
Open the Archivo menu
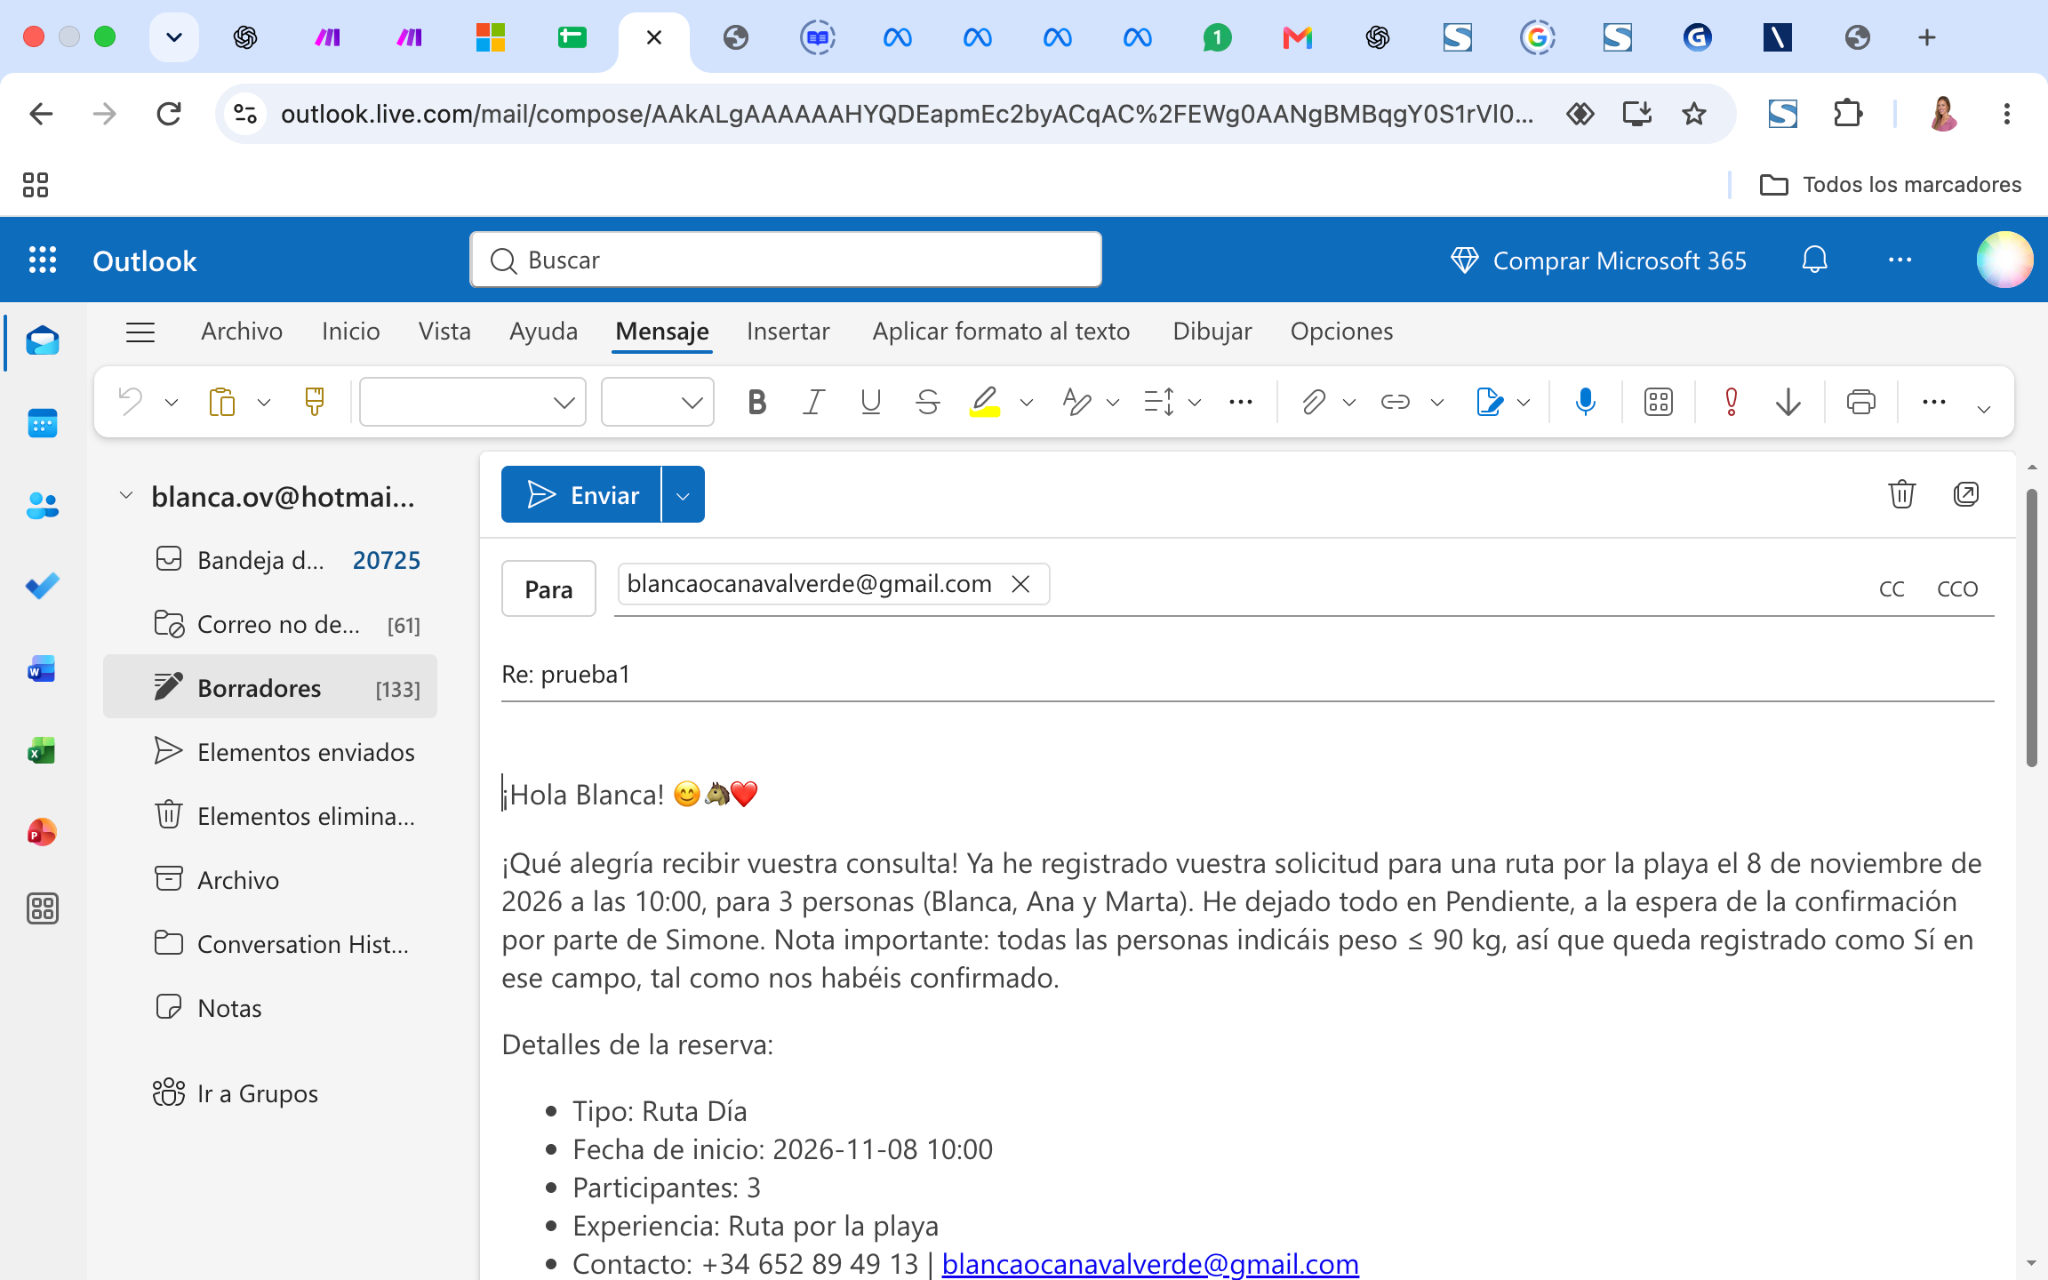pyautogui.click(x=241, y=331)
